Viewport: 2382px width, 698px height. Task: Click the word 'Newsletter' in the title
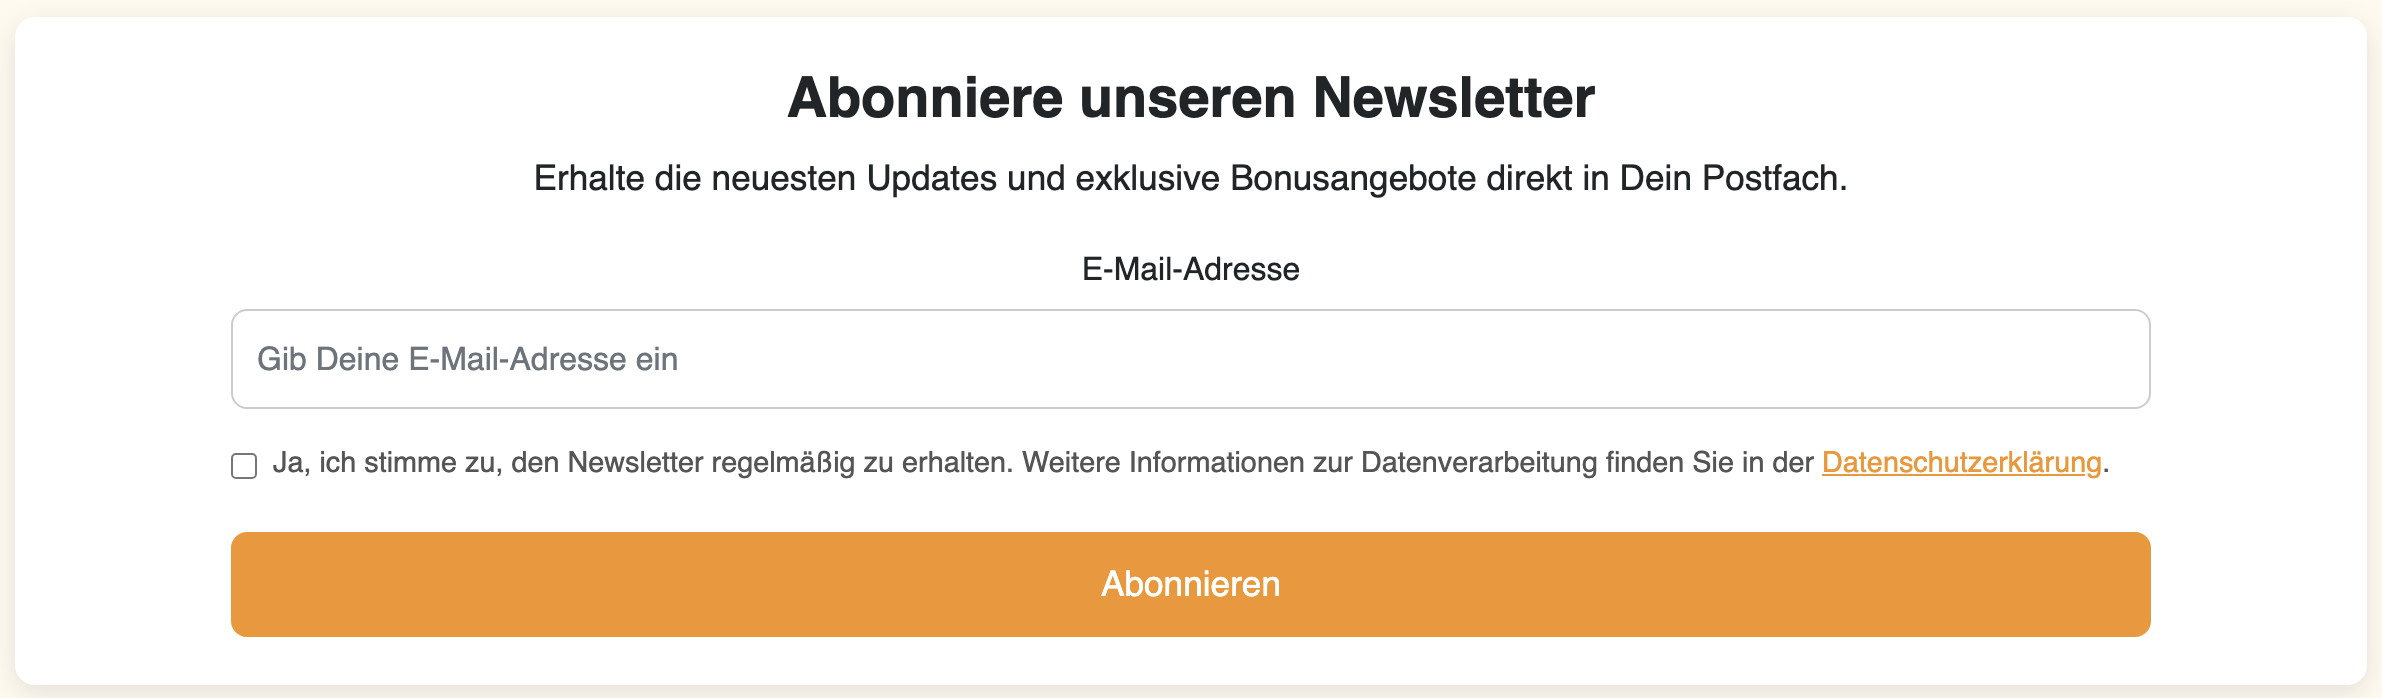point(1453,98)
